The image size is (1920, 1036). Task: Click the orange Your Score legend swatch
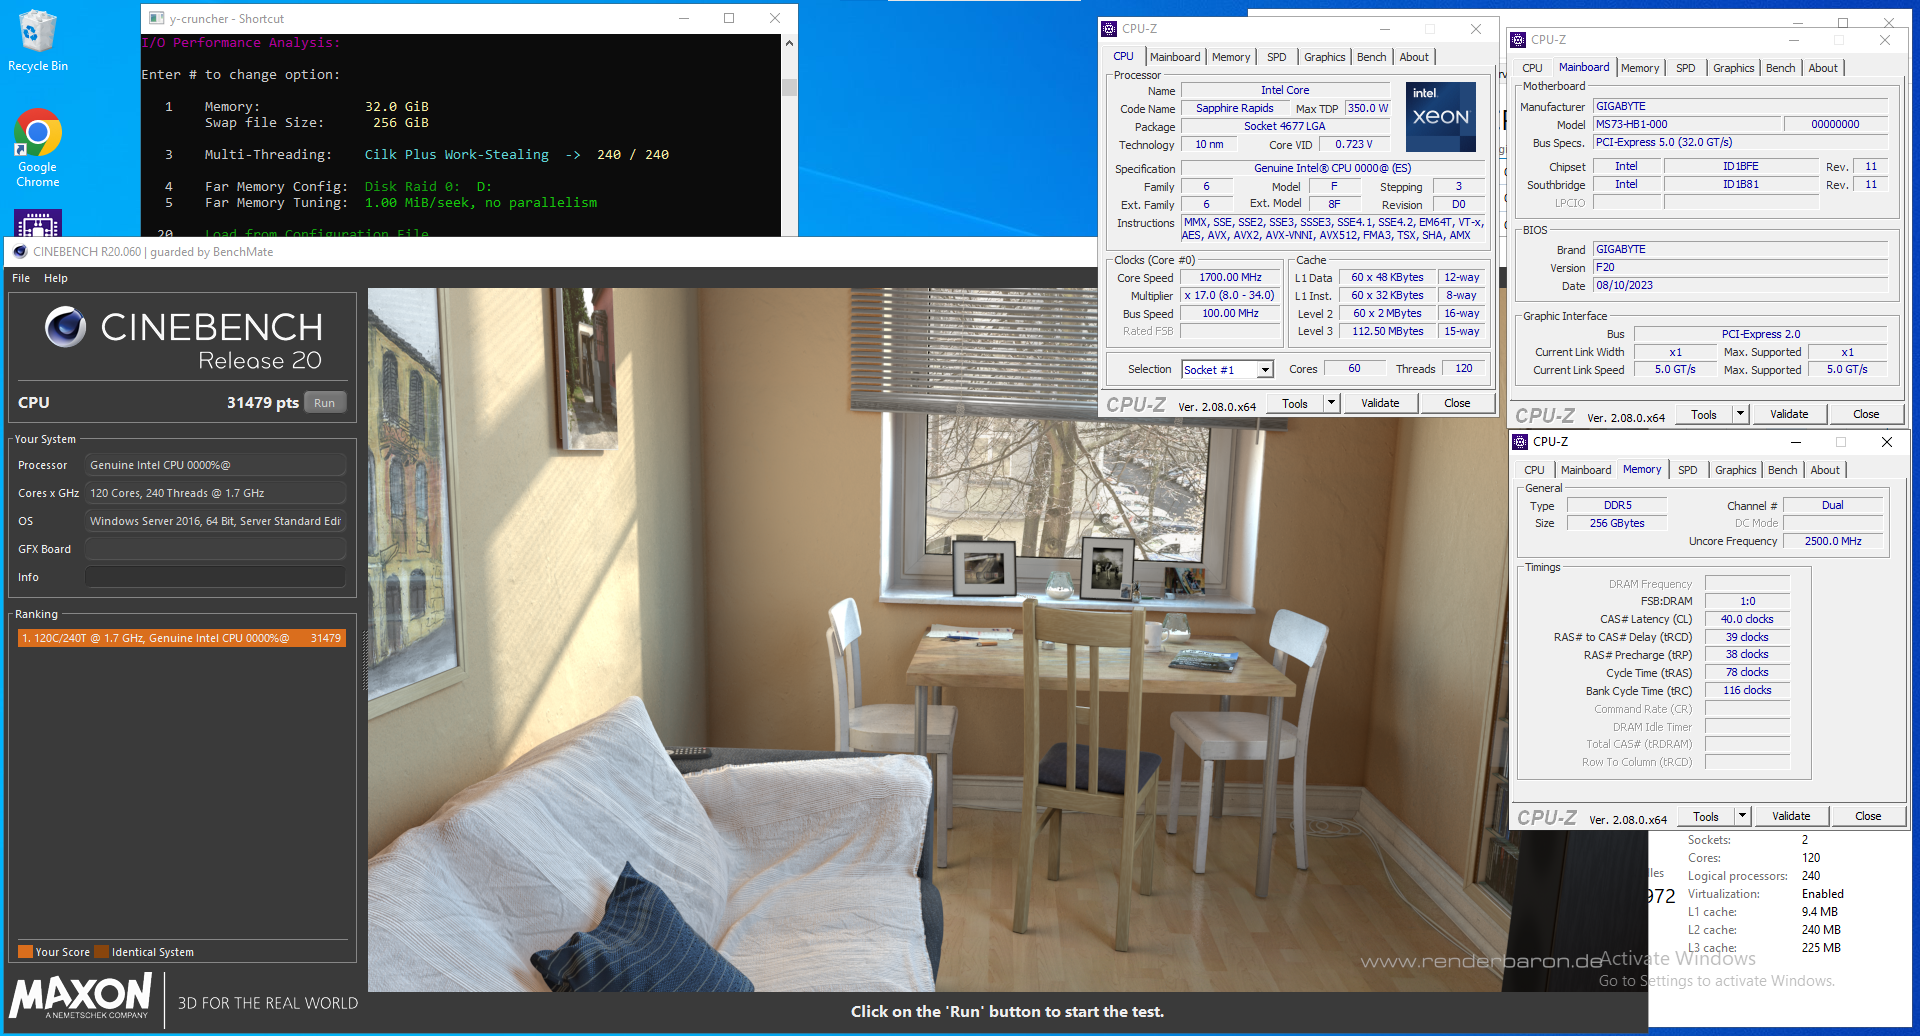pos(25,952)
